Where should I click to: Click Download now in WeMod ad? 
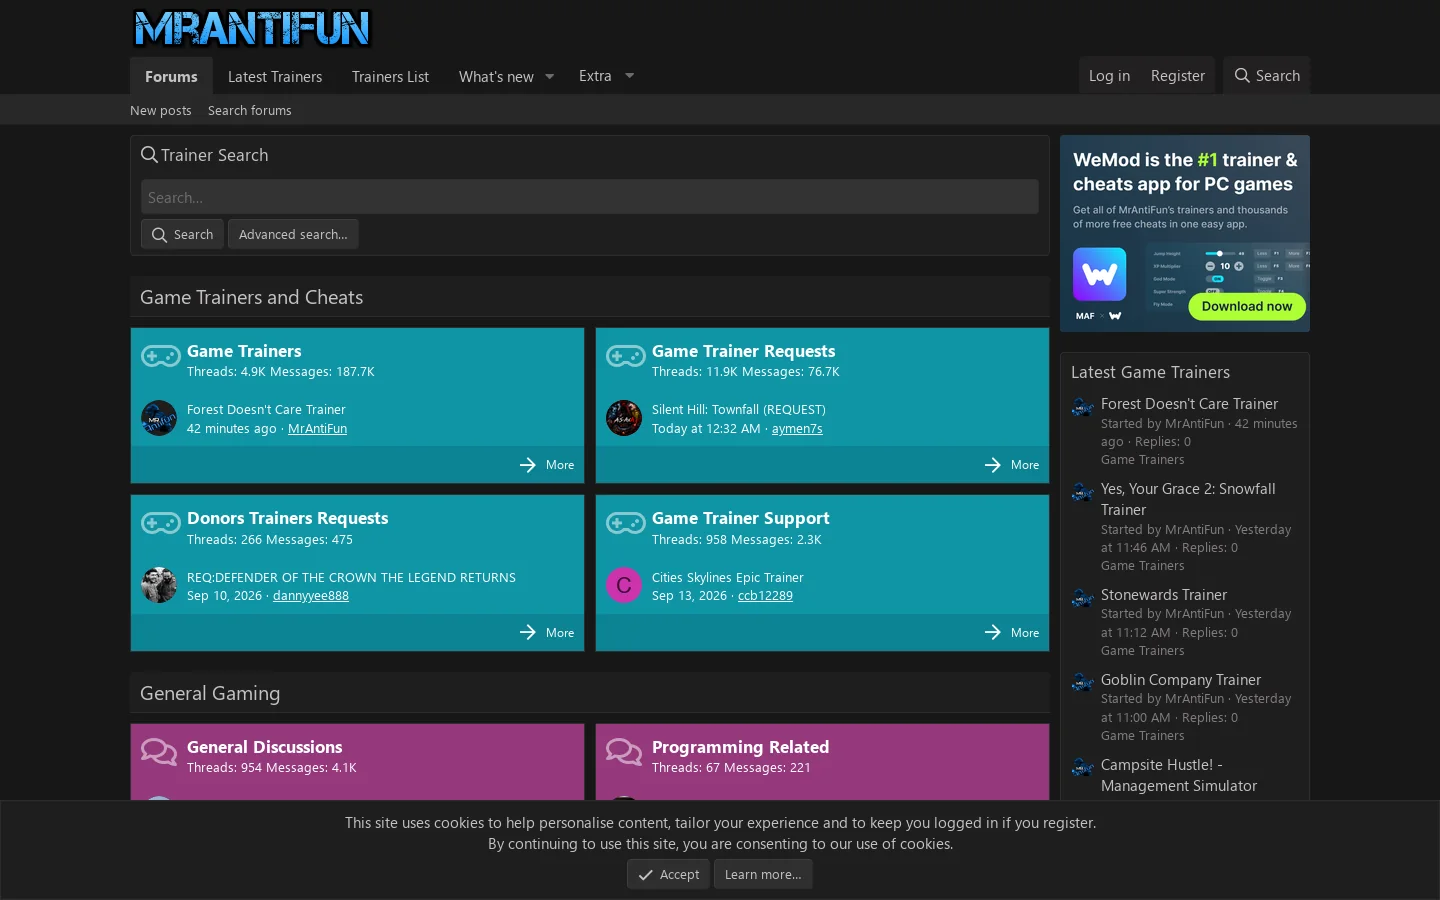(x=1247, y=306)
